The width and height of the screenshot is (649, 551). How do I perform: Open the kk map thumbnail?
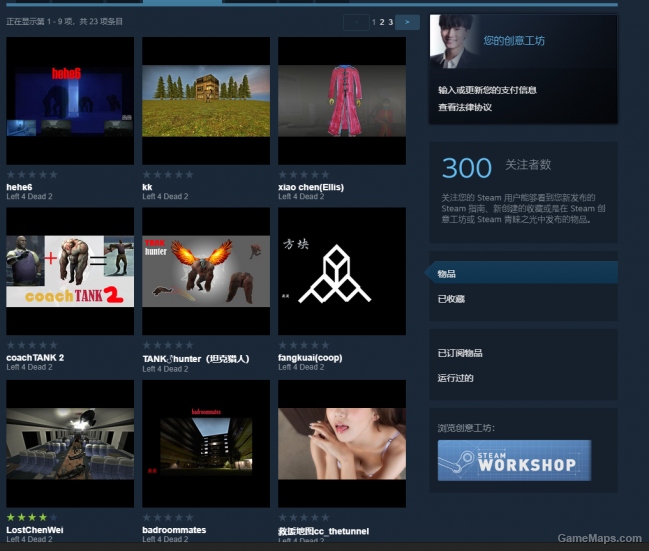click(x=206, y=101)
